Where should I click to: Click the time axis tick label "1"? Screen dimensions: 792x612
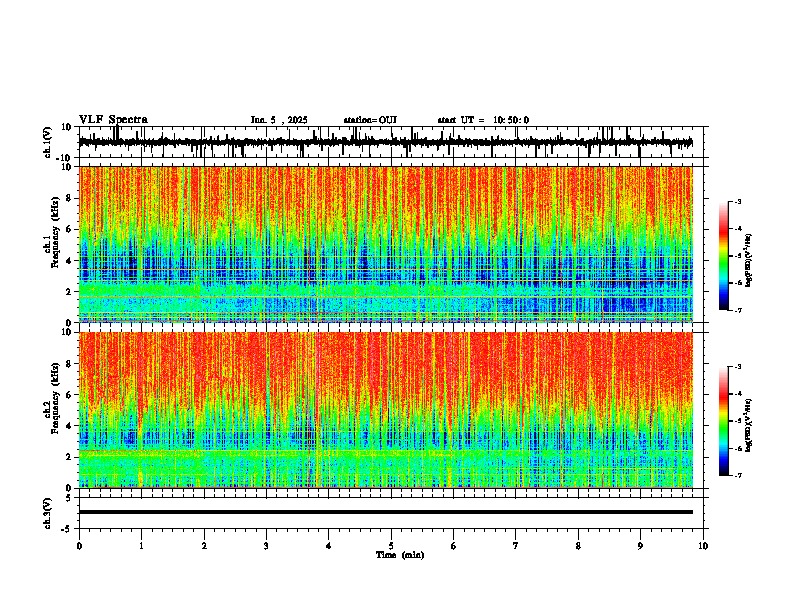coord(141,546)
